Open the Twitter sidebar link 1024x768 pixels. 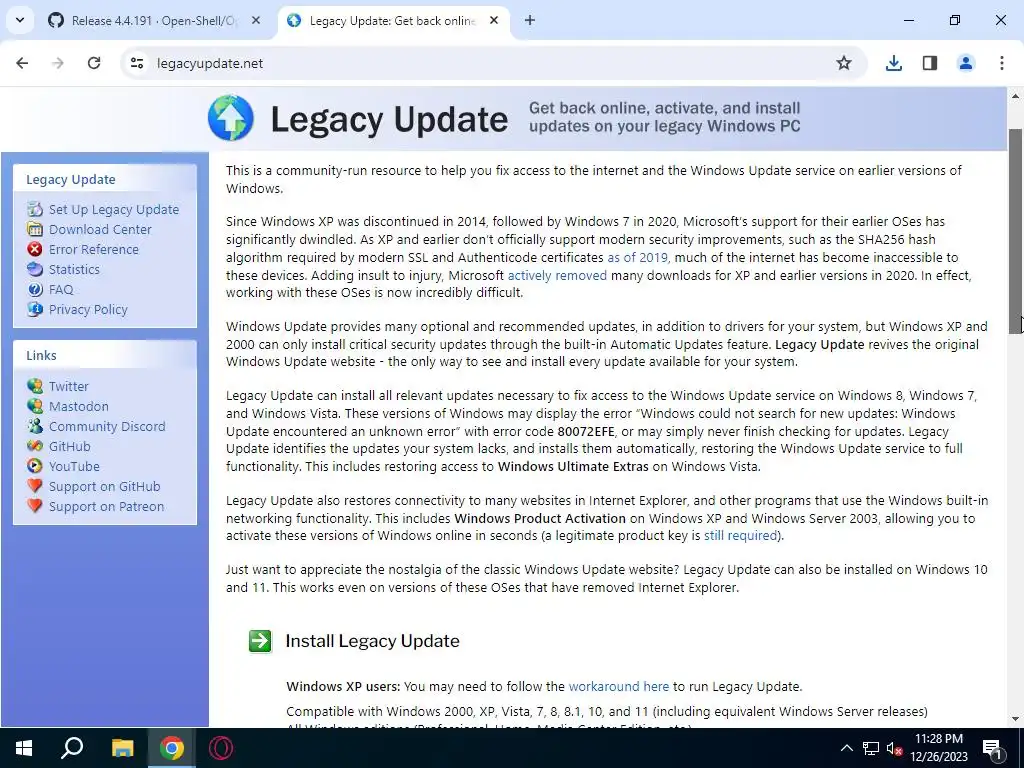point(69,386)
